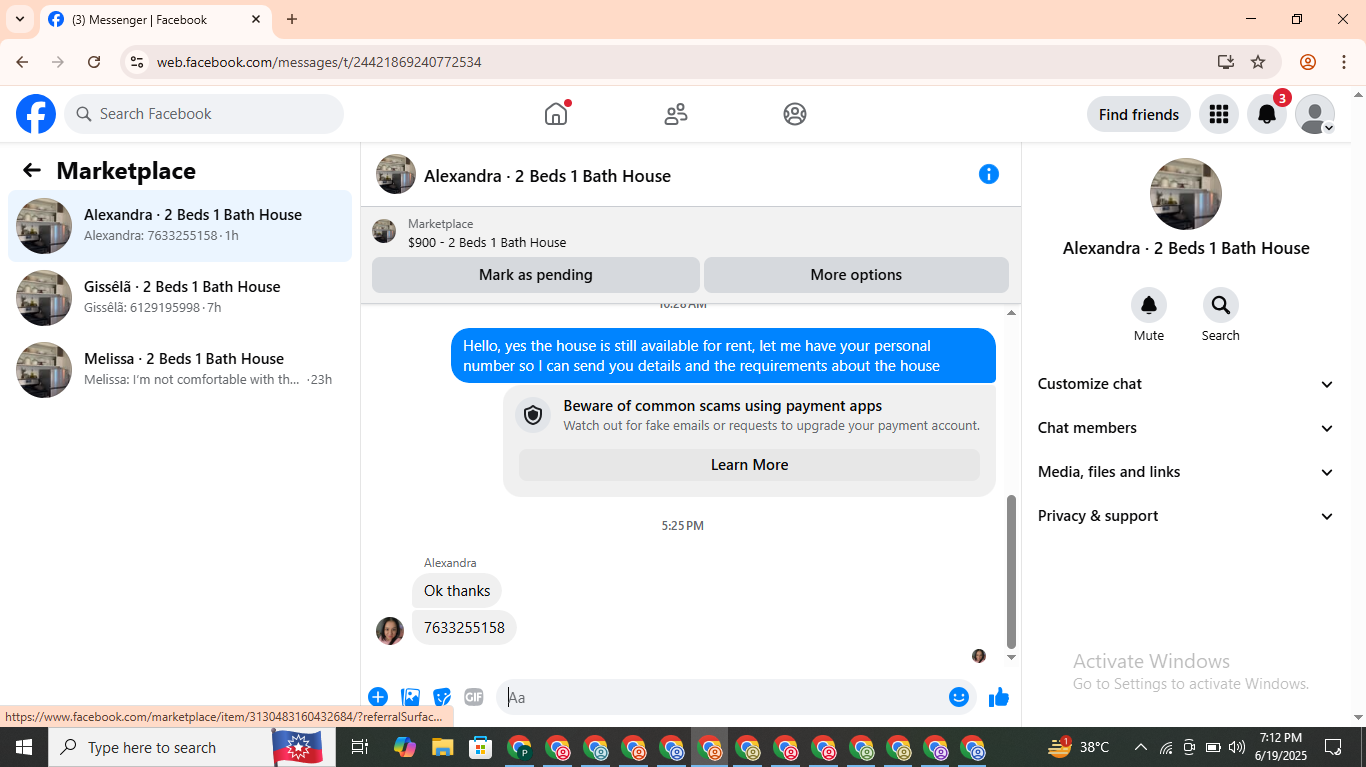Viewport: 1366px width, 767px height.
Task: Click the chat message list scrollbar
Action: 1011,571
